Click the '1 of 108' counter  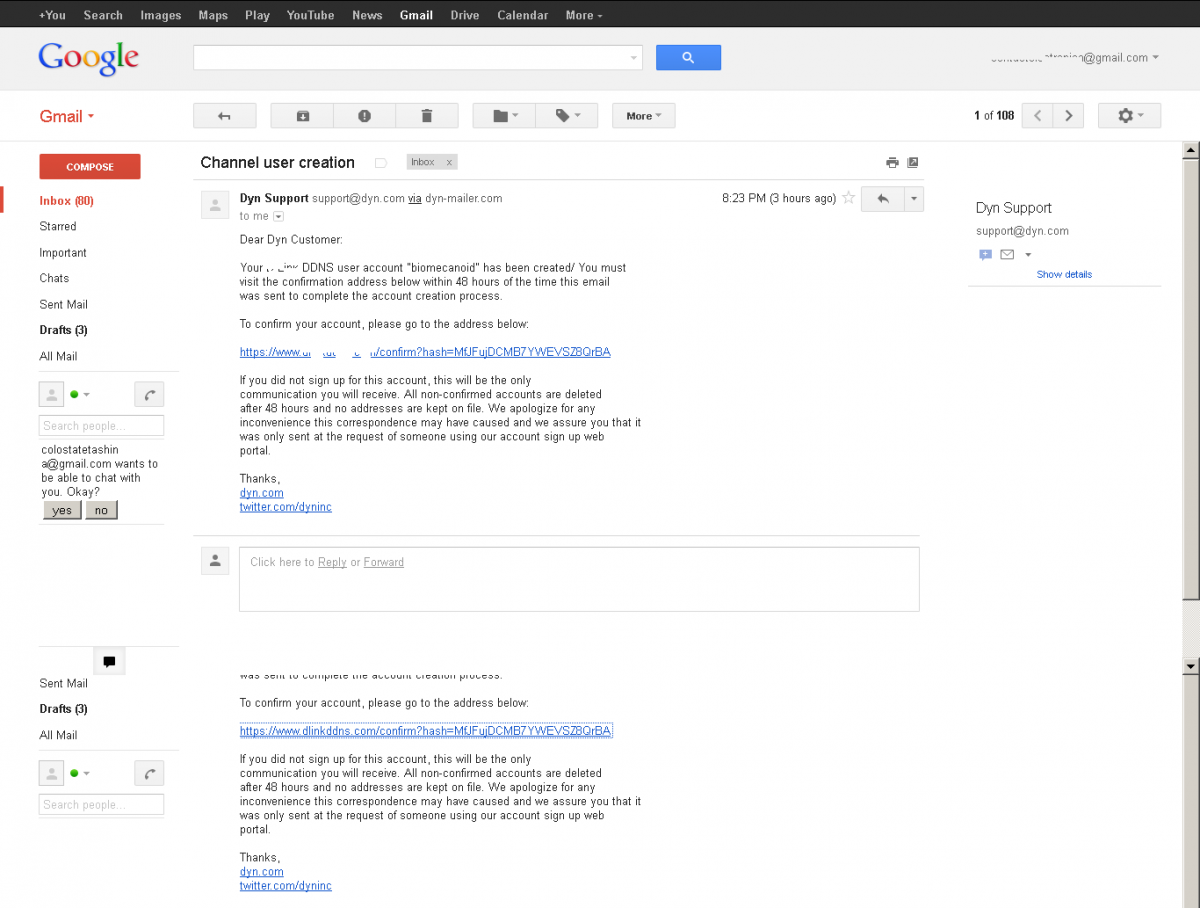click(x=994, y=116)
